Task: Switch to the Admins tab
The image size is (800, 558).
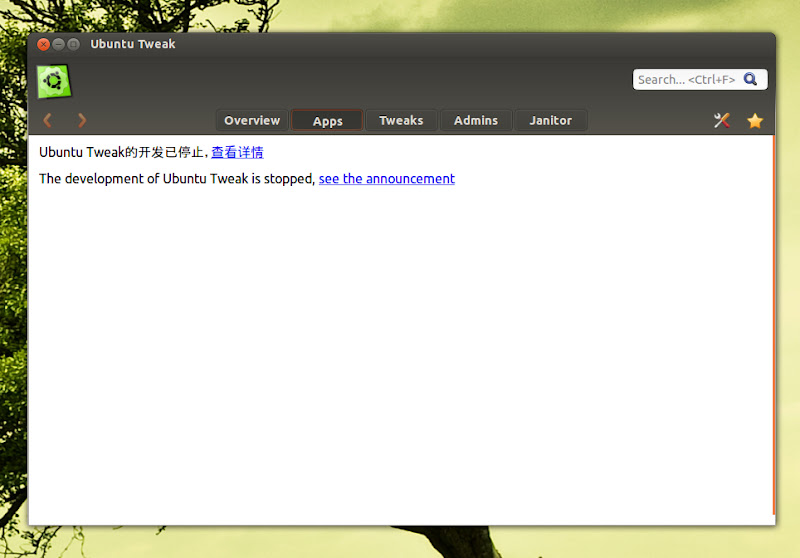Action: (x=476, y=120)
